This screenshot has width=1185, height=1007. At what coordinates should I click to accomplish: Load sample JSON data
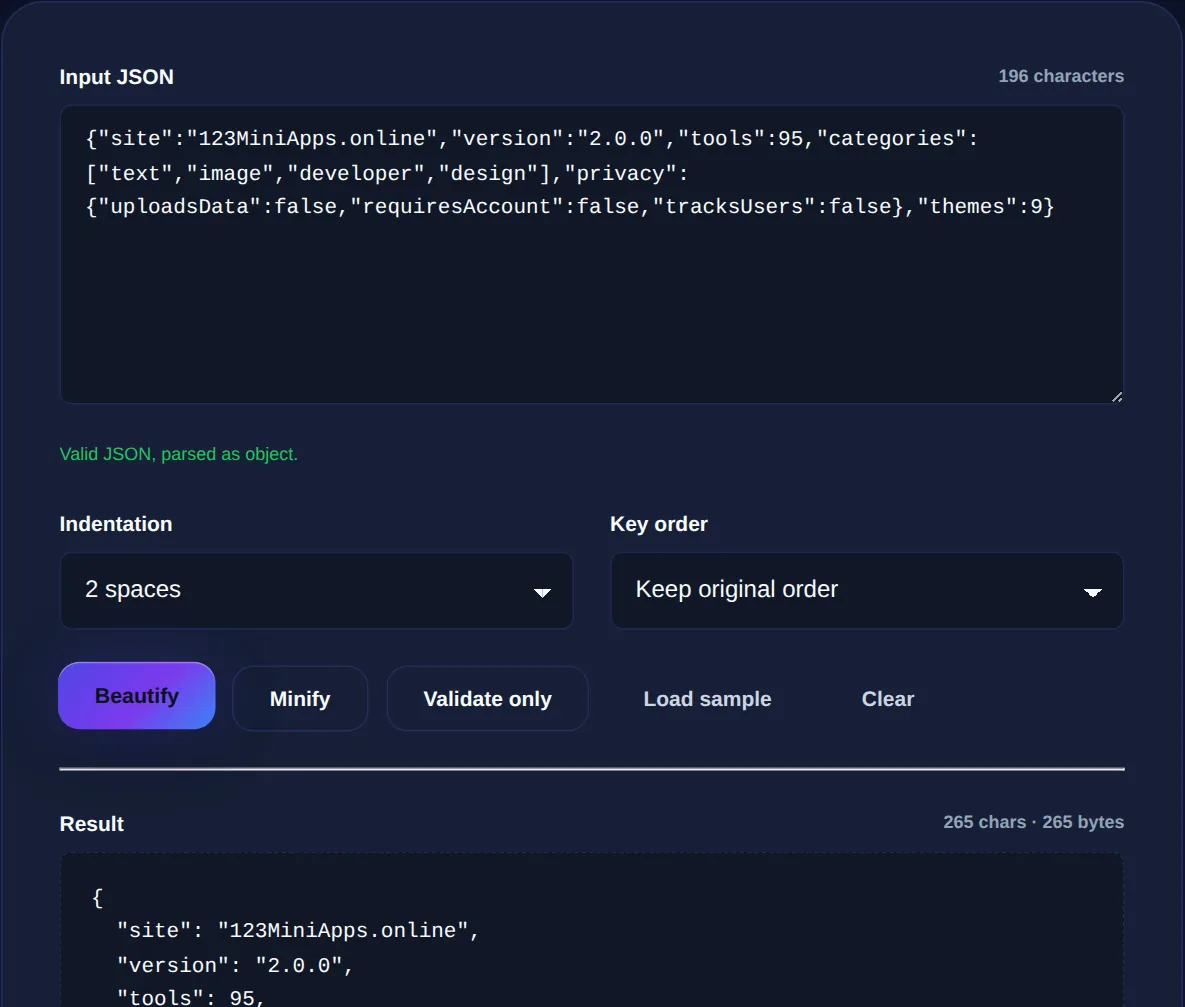707,699
